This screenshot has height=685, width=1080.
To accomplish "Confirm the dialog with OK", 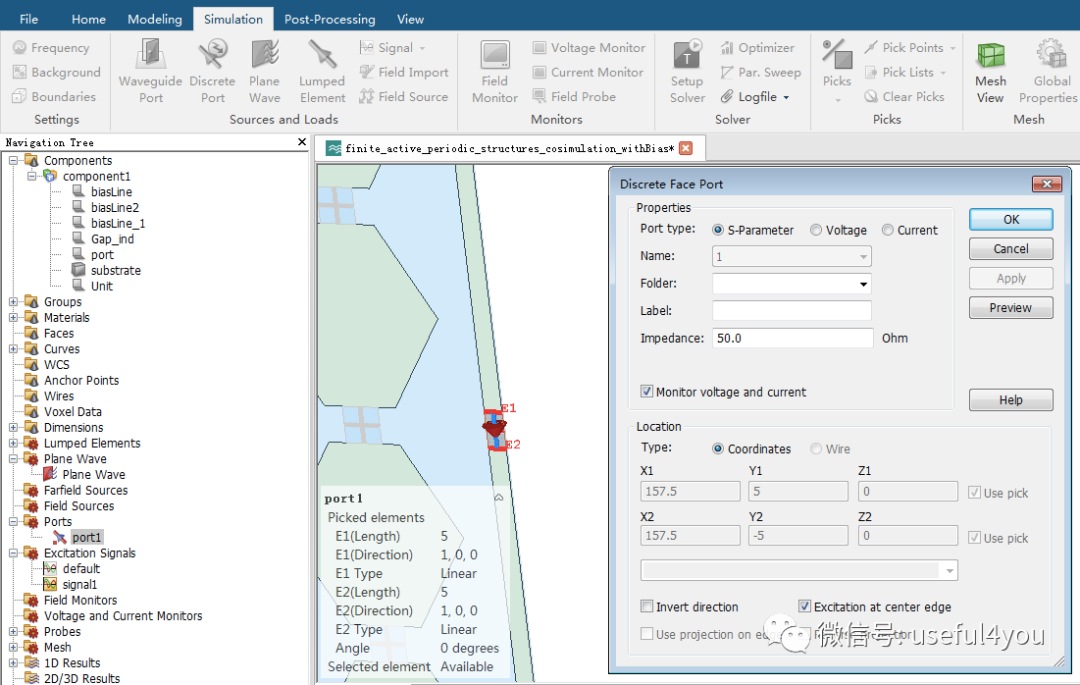I will coord(1010,220).
